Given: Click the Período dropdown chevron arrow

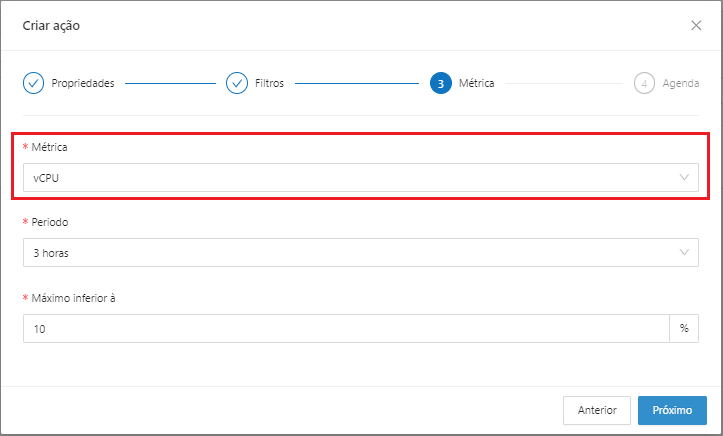Looking at the screenshot, I should click(x=685, y=253).
